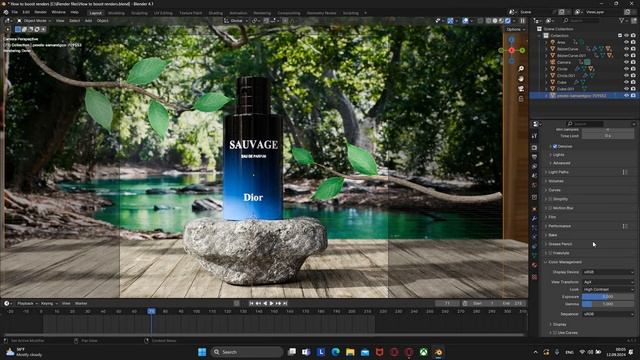Open the Look dropdown High Contrast

point(608,289)
